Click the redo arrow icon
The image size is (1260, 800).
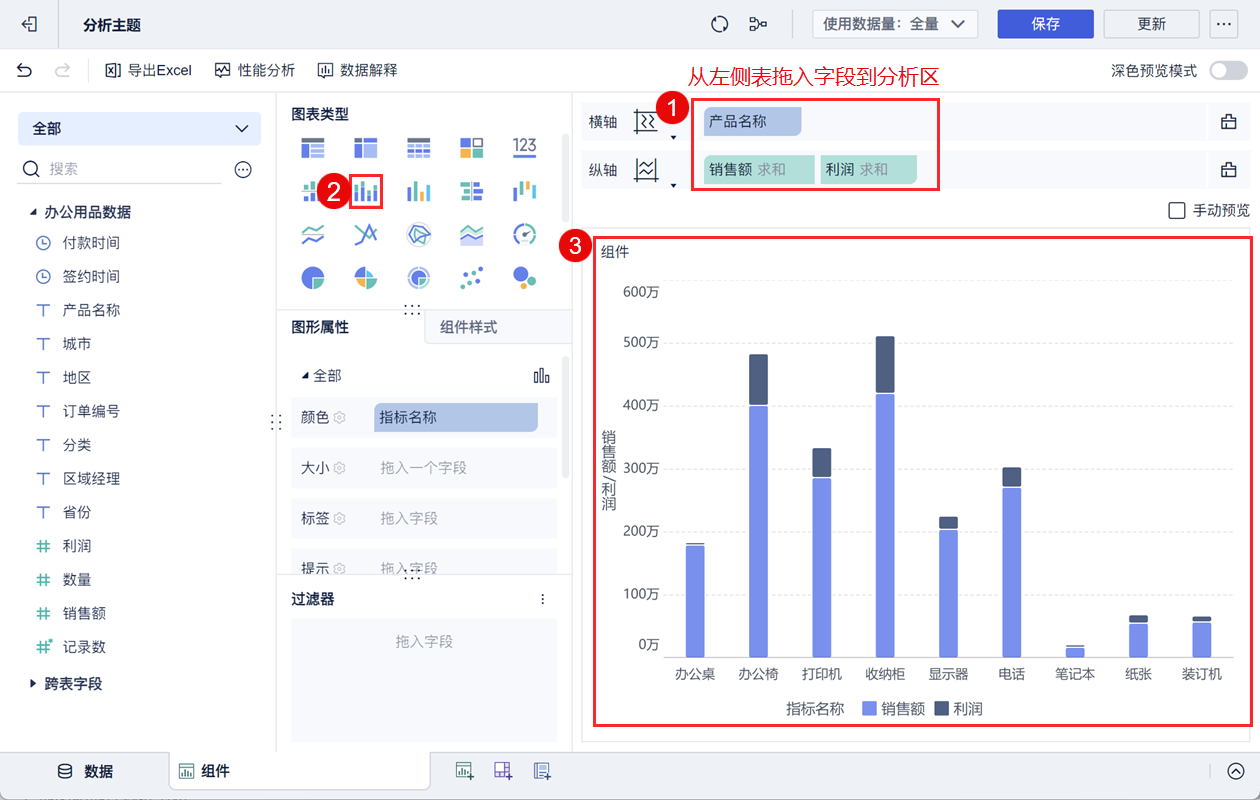[62, 70]
